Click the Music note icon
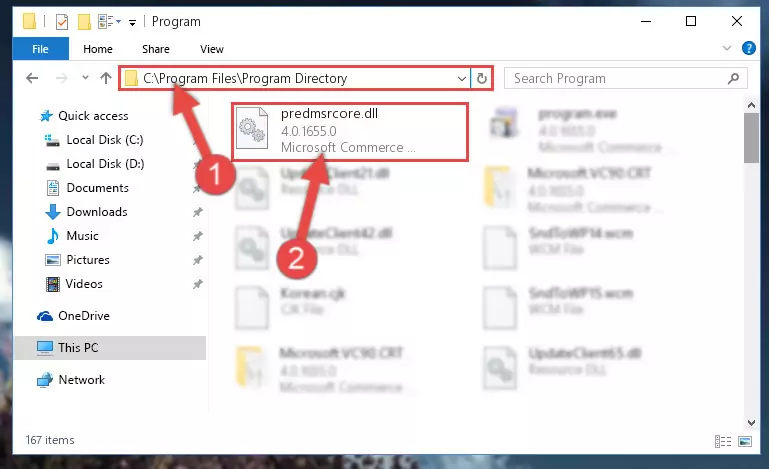This screenshot has width=769, height=469. pyautogui.click(x=52, y=236)
